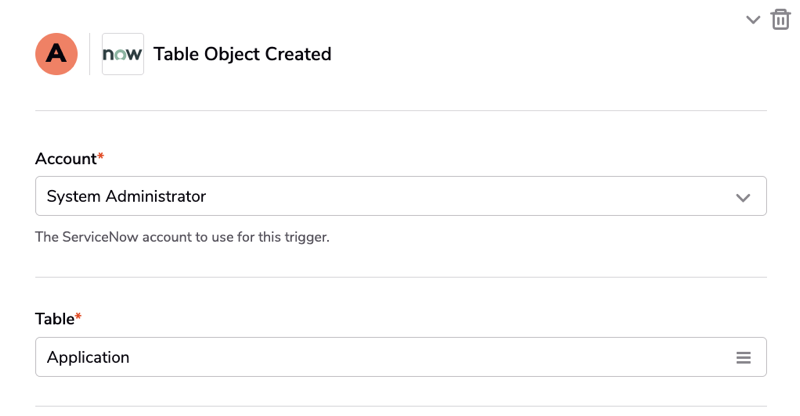Image resolution: width=800 pixels, height=416 pixels.
Task: Click the orange A step badge
Action: point(56,54)
